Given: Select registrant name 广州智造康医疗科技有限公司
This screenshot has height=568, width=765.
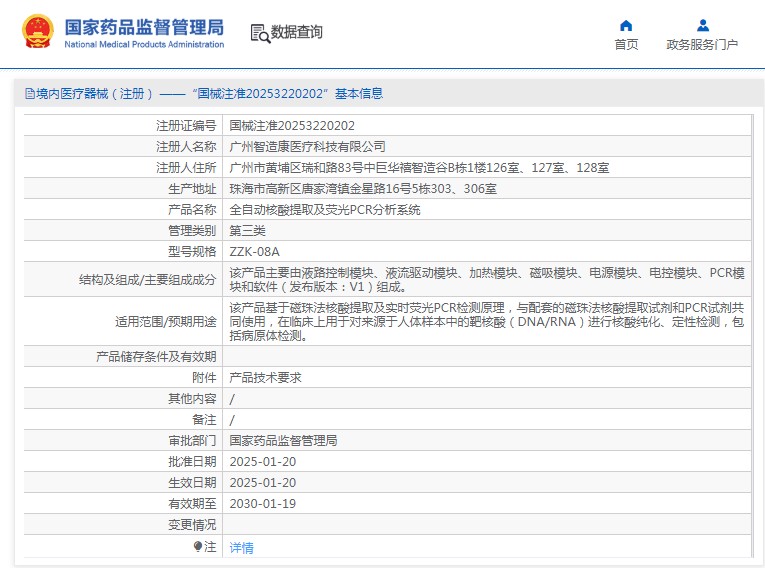Looking at the screenshot, I should pyautogui.click(x=307, y=147).
